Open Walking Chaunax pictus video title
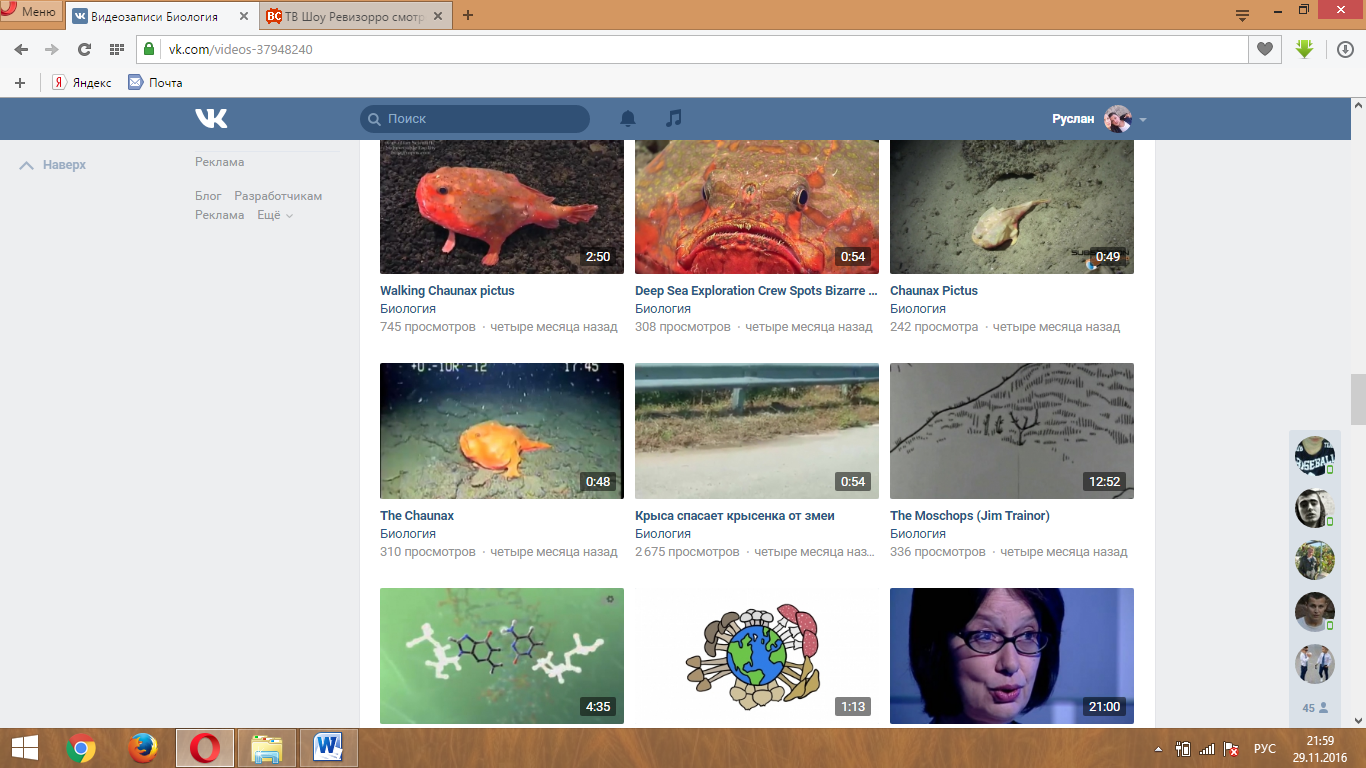Screen dimensions: 1366x768 [447, 291]
